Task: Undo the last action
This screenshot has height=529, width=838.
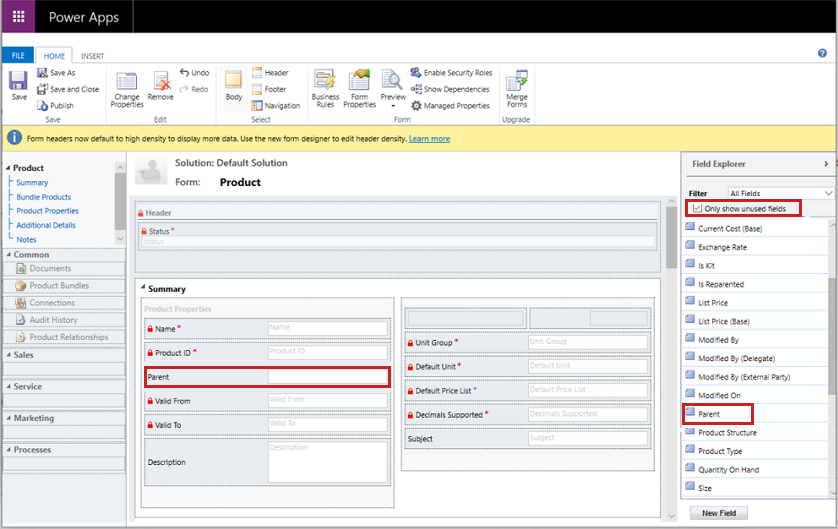Action: (195, 73)
